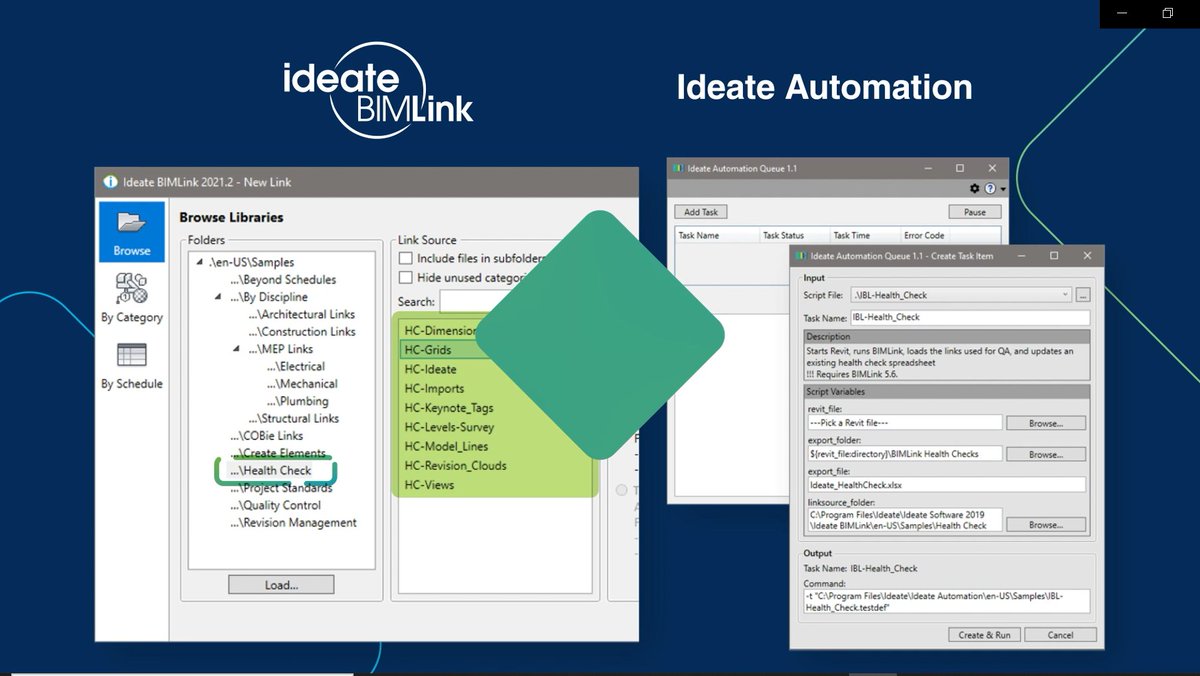Image resolution: width=1200 pixels, height=676 pixels.
Task: Select the COBie Links folder
Action: (x=266, y=436)
